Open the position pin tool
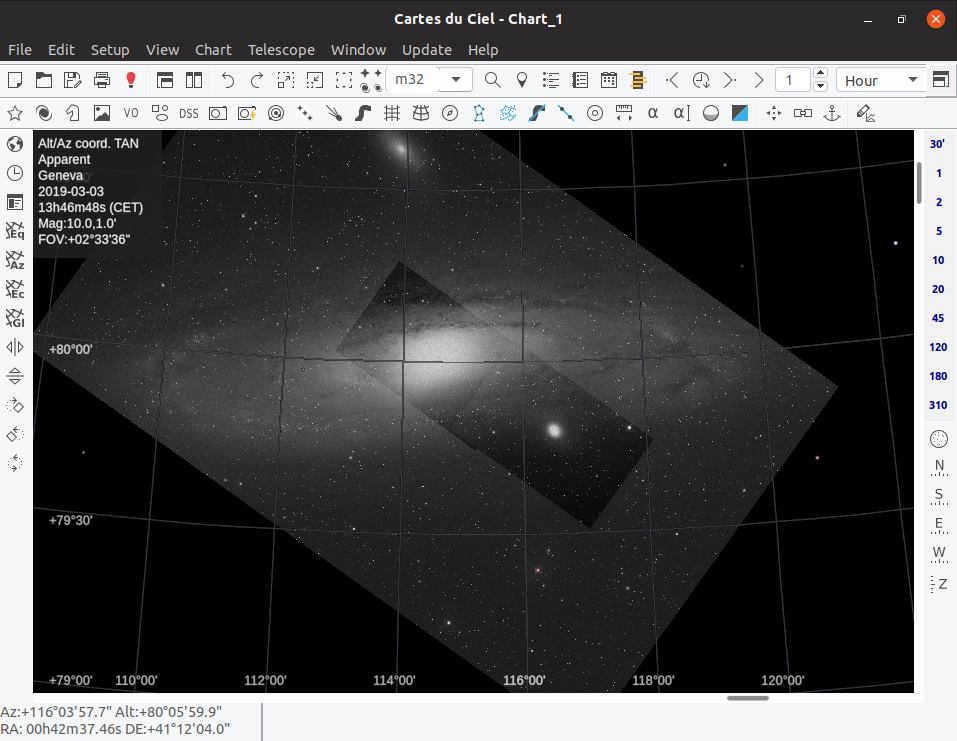Screen dimensions: 957x741 [x=522, y=80]
